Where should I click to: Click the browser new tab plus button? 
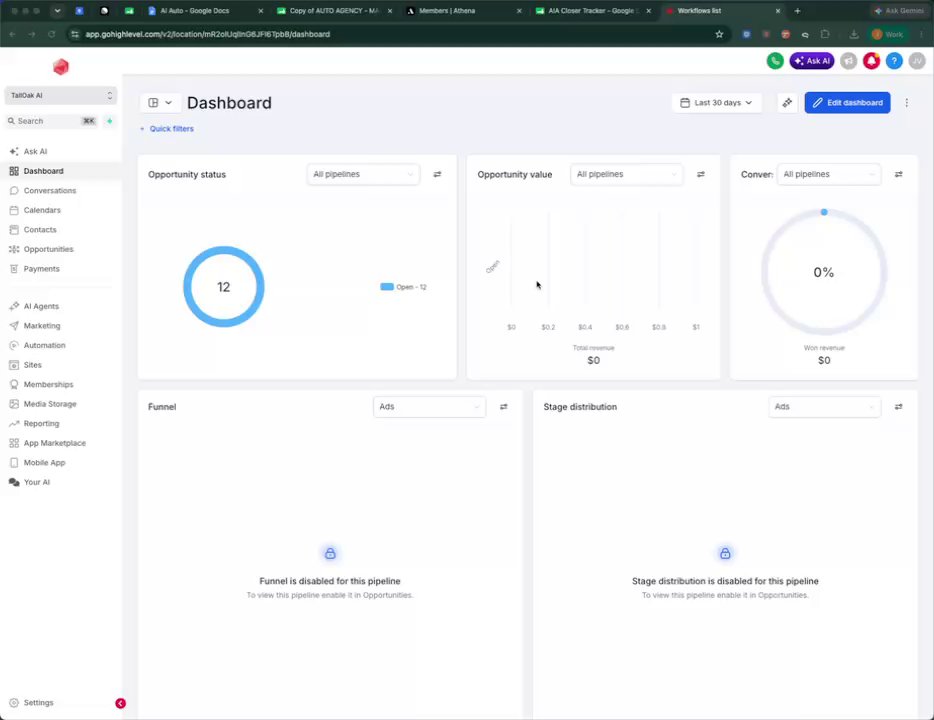[x=797, y=11]
